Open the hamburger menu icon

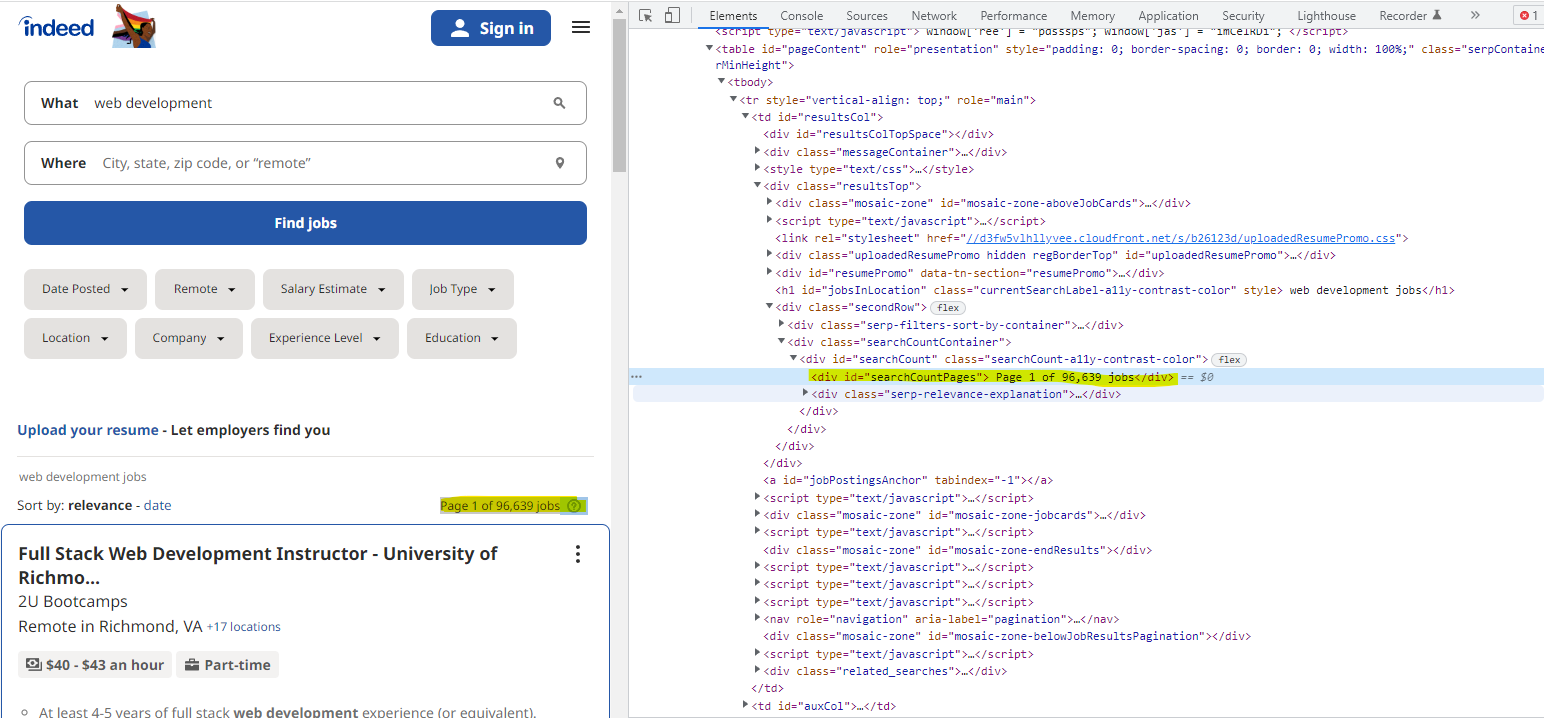pyautogui.click(x=581, y=27)
